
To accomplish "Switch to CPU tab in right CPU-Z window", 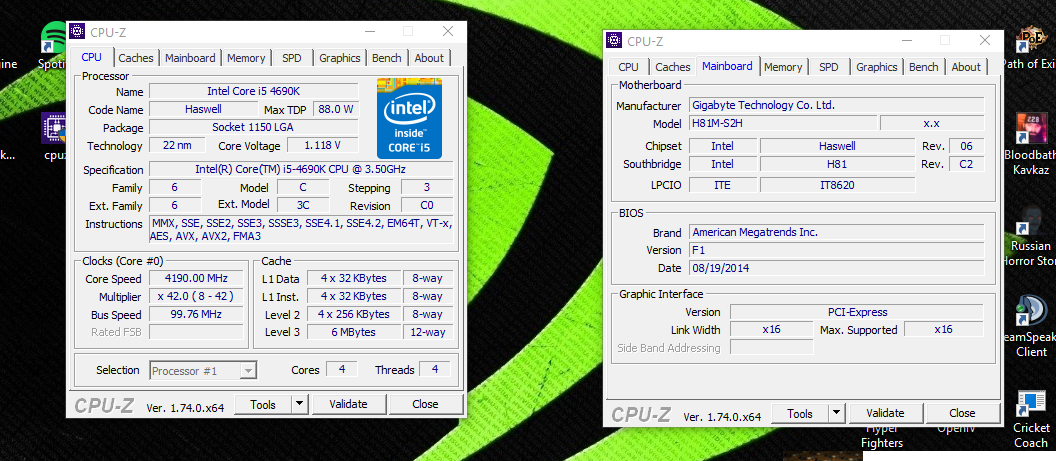I will 628,67.
